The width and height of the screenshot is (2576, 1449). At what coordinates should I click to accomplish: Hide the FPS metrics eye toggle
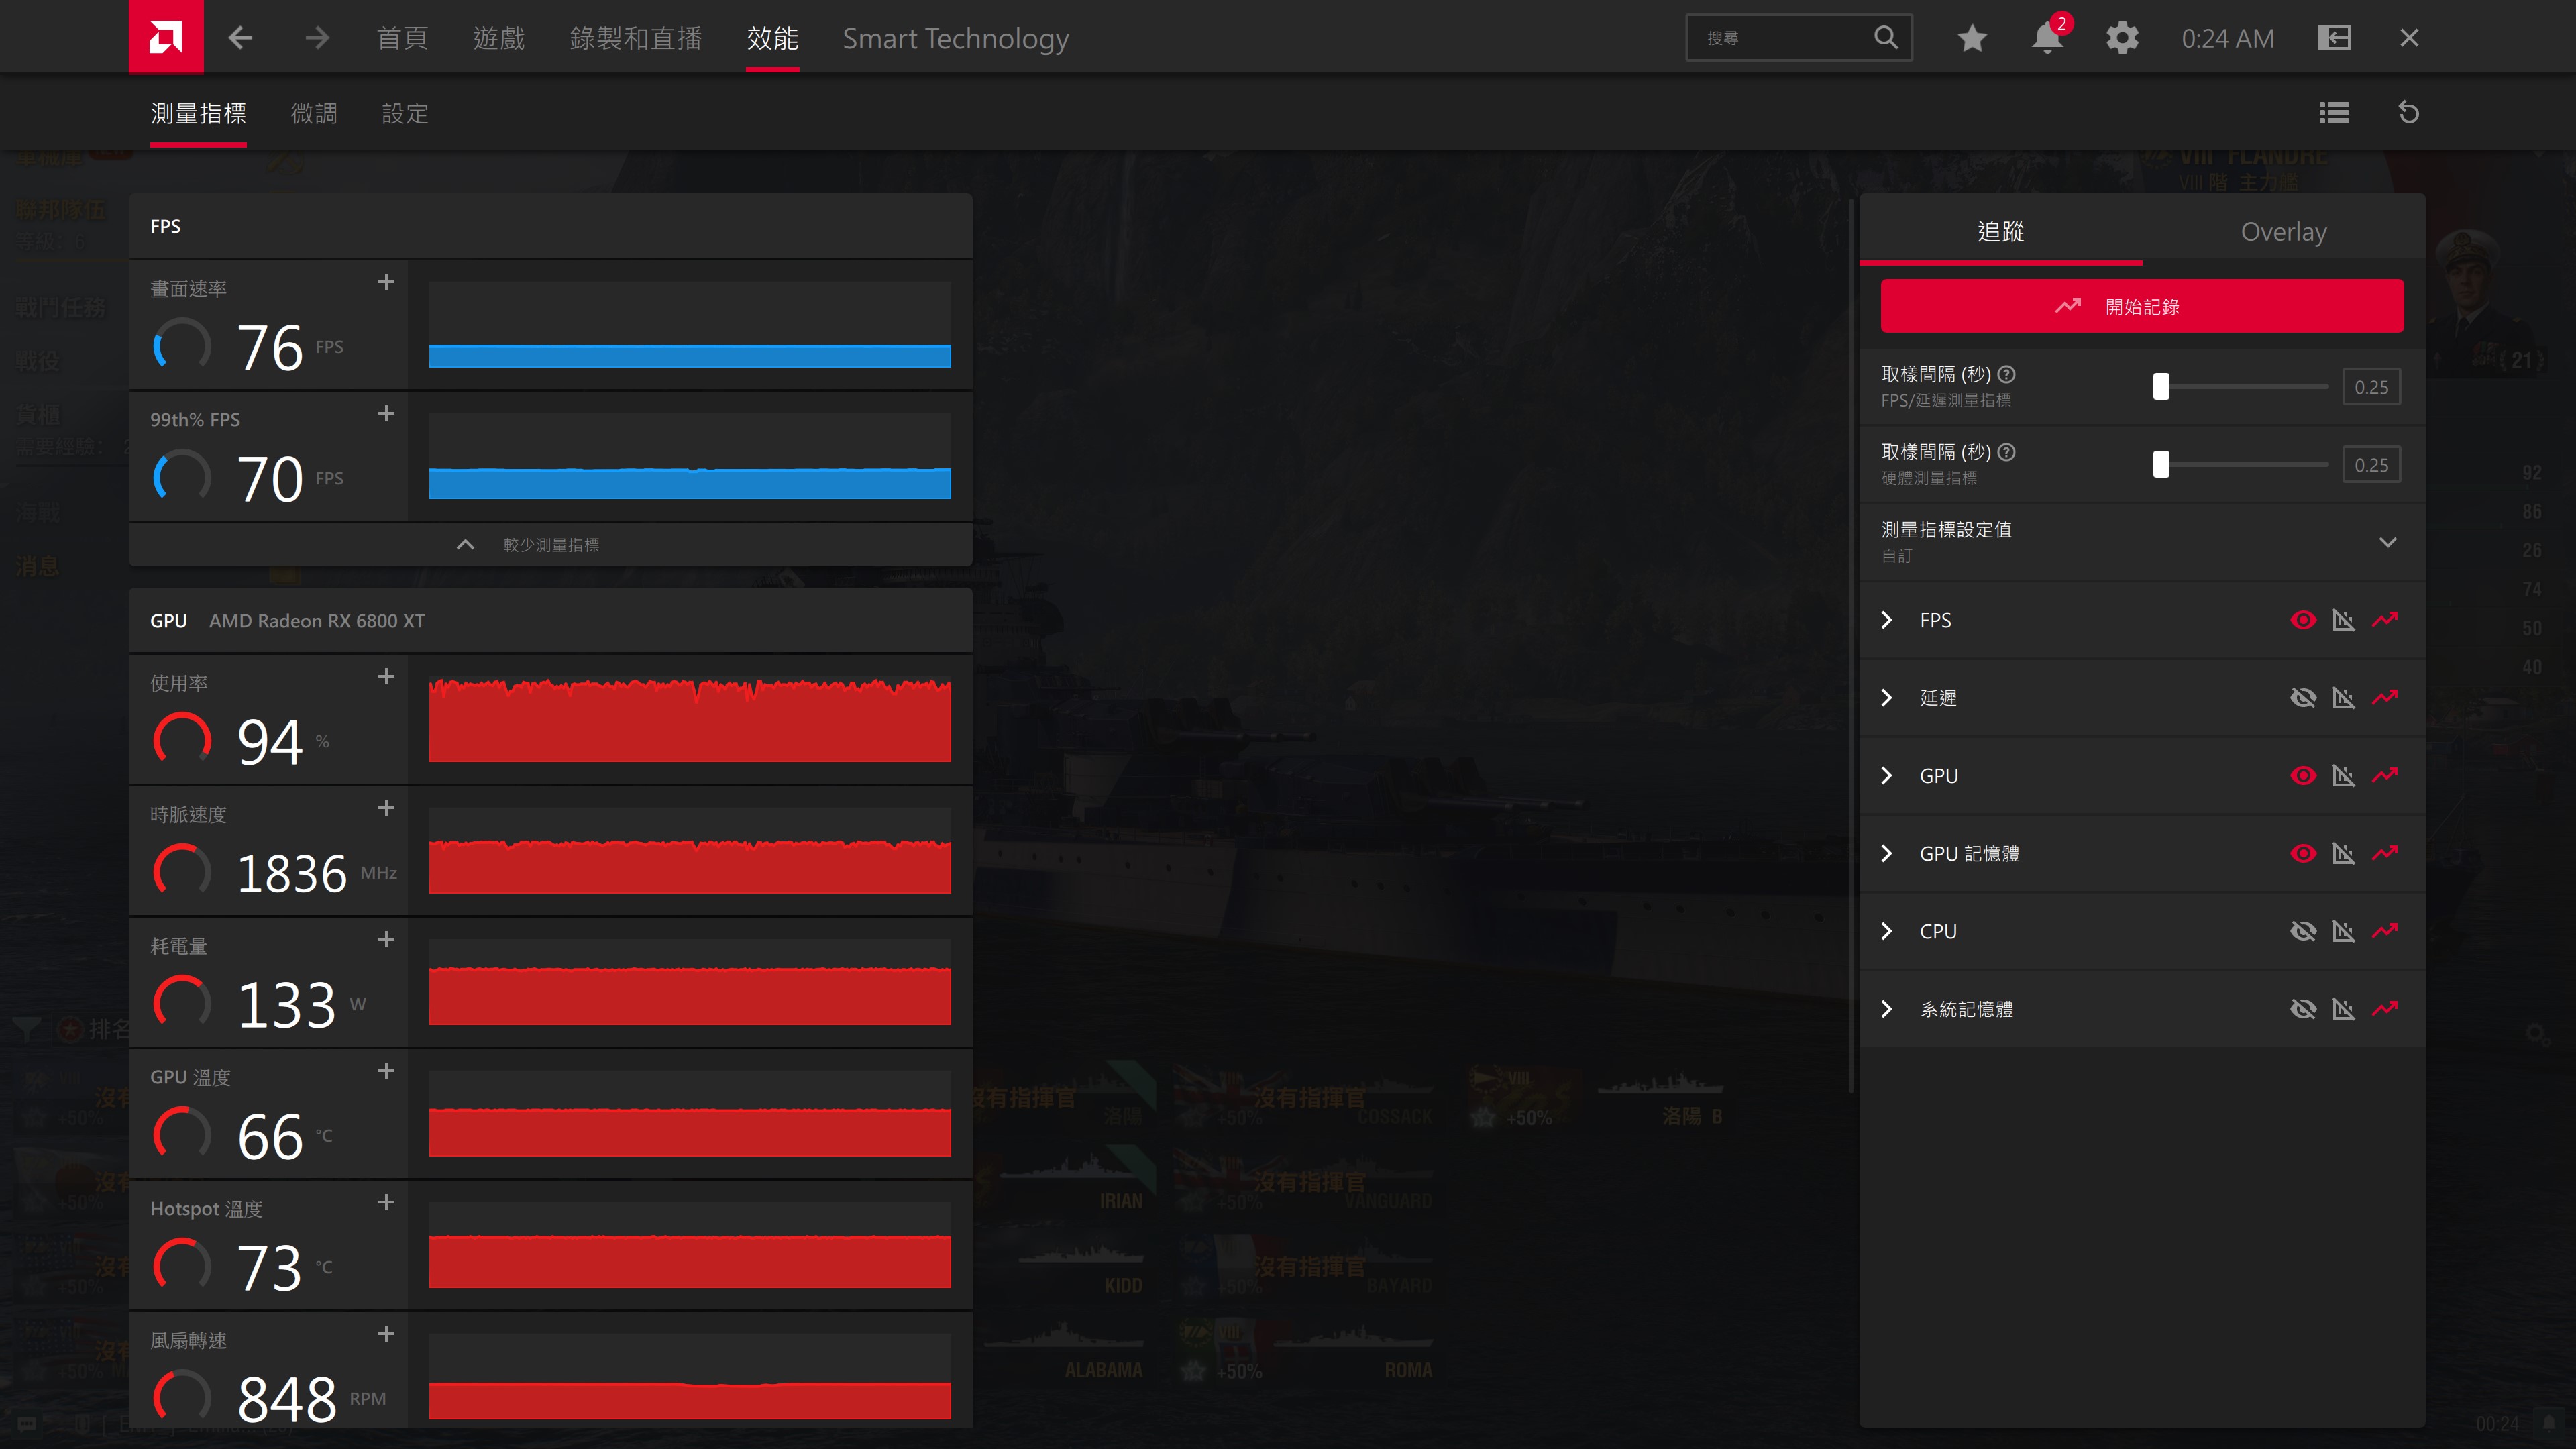click(2302, 620)
